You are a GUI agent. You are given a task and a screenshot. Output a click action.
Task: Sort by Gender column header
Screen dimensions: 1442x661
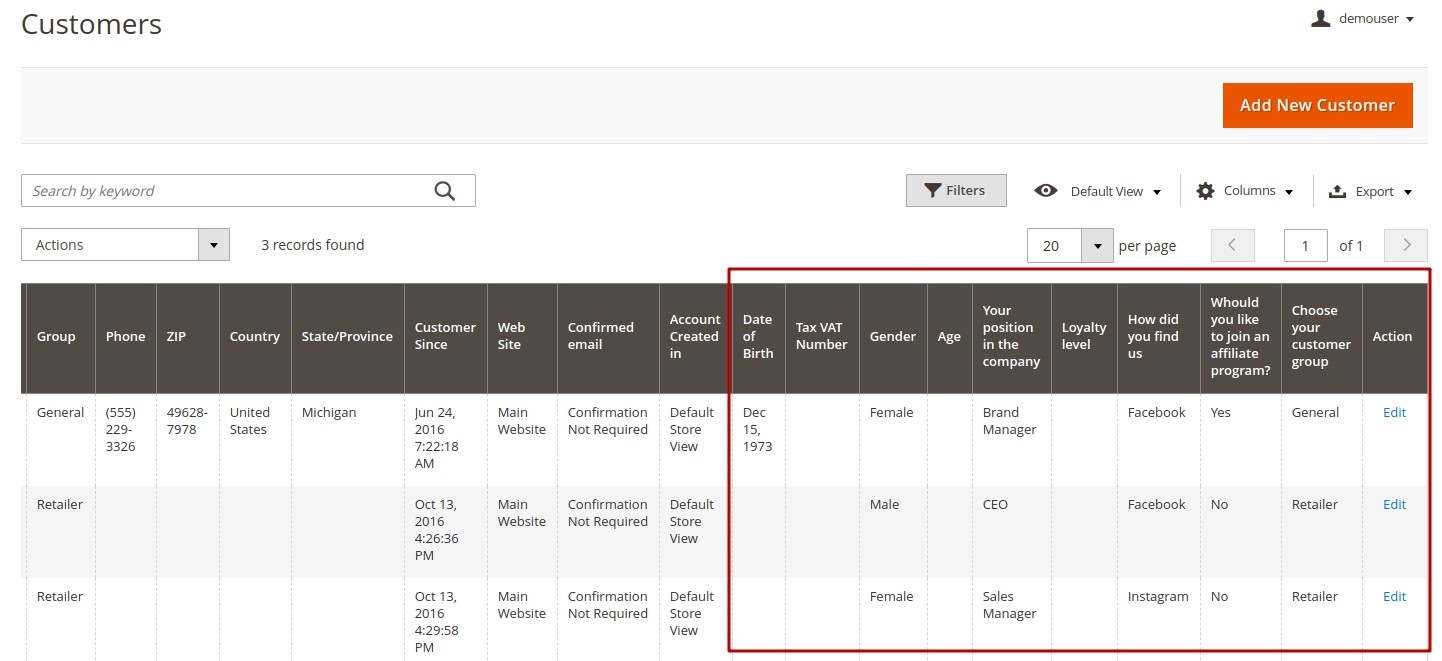click(x=892, y=336)
